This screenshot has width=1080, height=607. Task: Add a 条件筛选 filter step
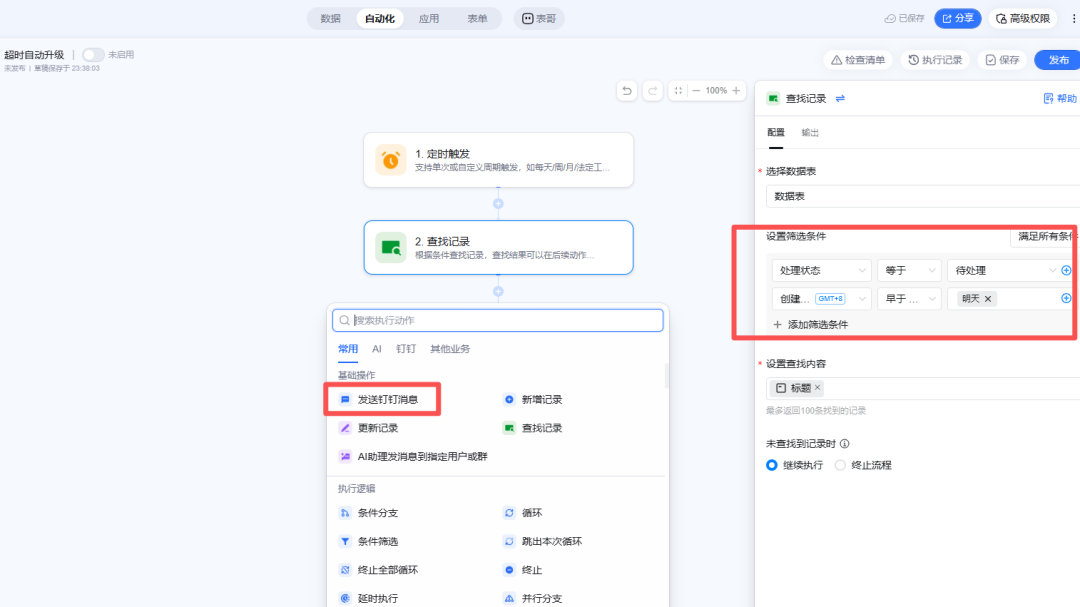[x=369, y=542]
